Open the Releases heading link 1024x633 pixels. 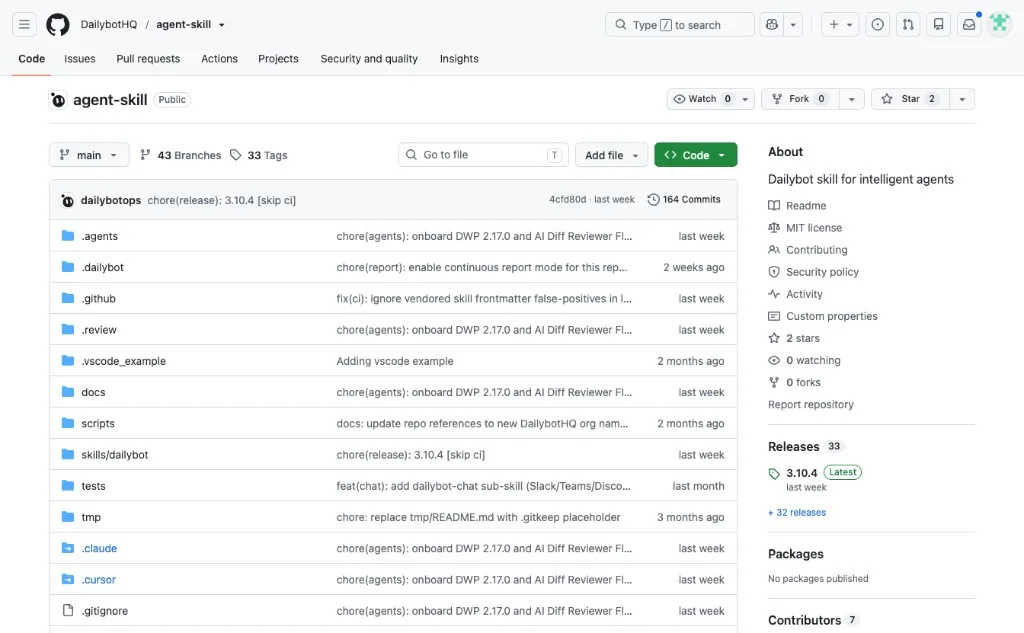[793, 447]
